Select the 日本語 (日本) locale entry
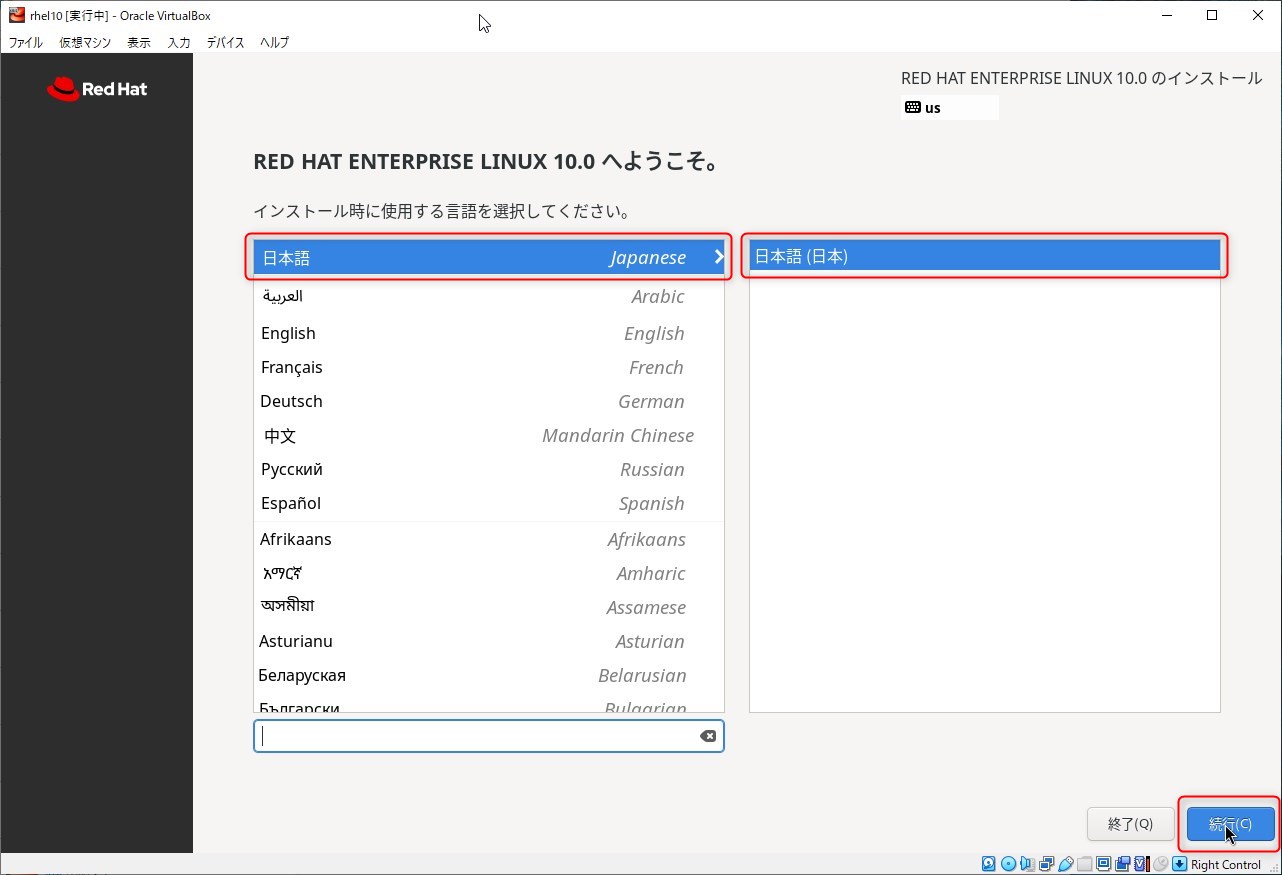This screenshot has width=1282, height=875. click(x=984, y=256)
